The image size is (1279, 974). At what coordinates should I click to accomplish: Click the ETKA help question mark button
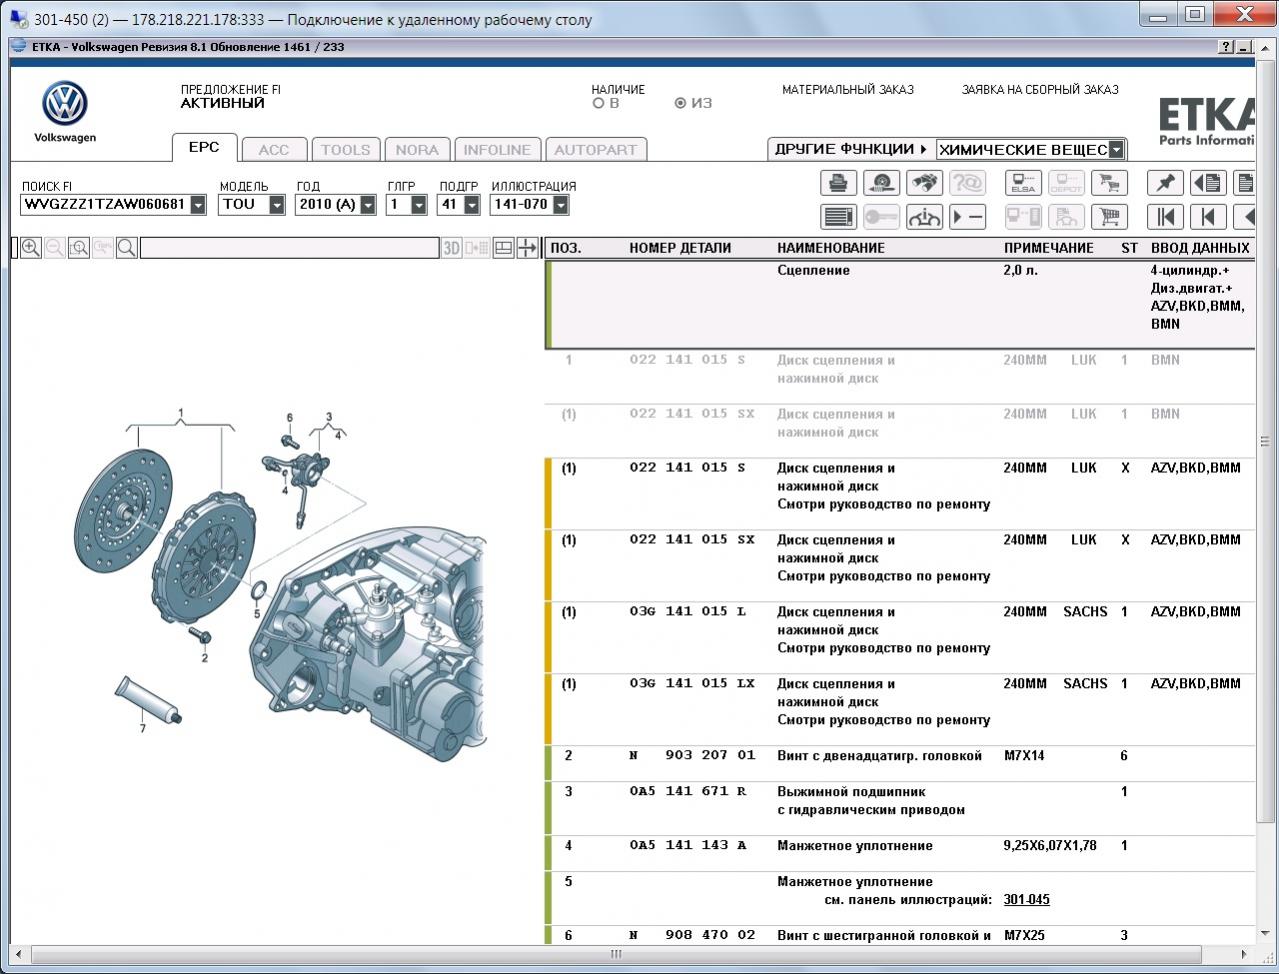(1227, 47)
